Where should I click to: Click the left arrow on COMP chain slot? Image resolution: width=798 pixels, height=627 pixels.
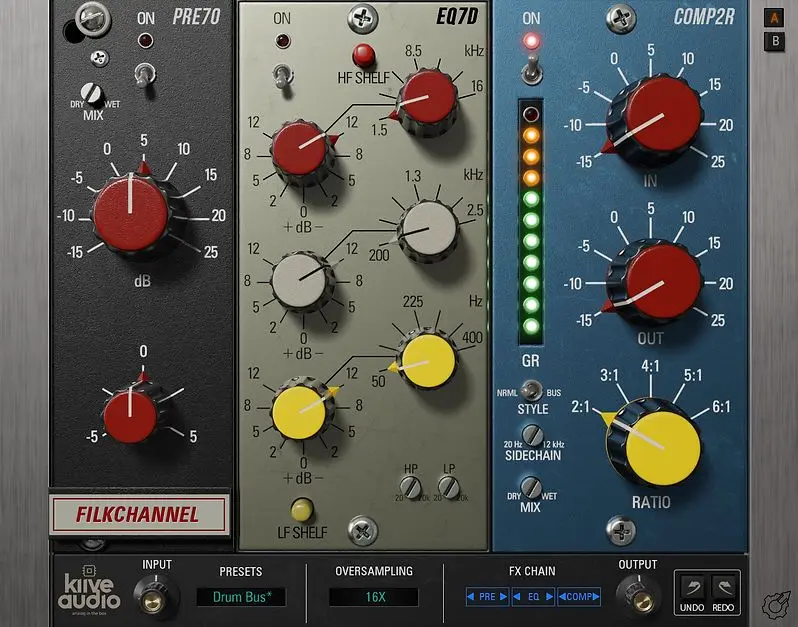coord(562,596)
